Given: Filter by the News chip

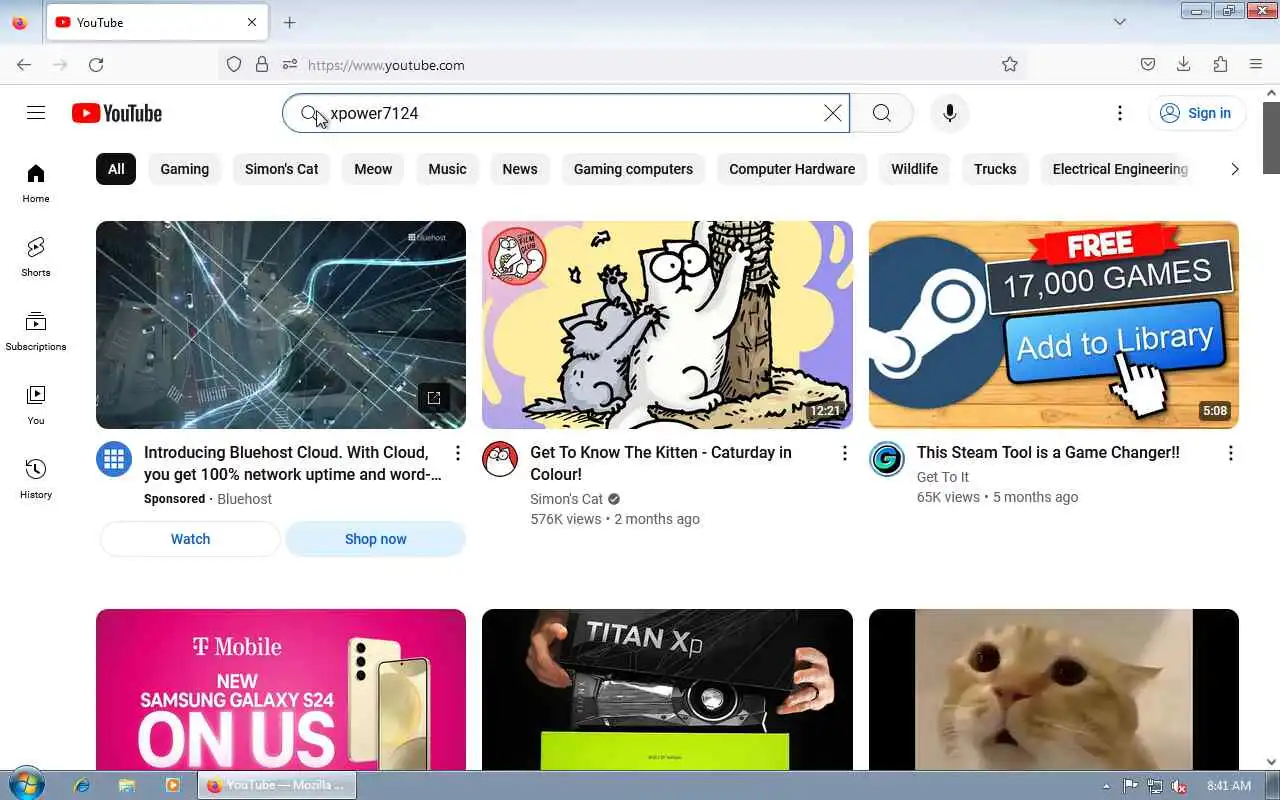Looking at the screenshot, I should 520,169.
